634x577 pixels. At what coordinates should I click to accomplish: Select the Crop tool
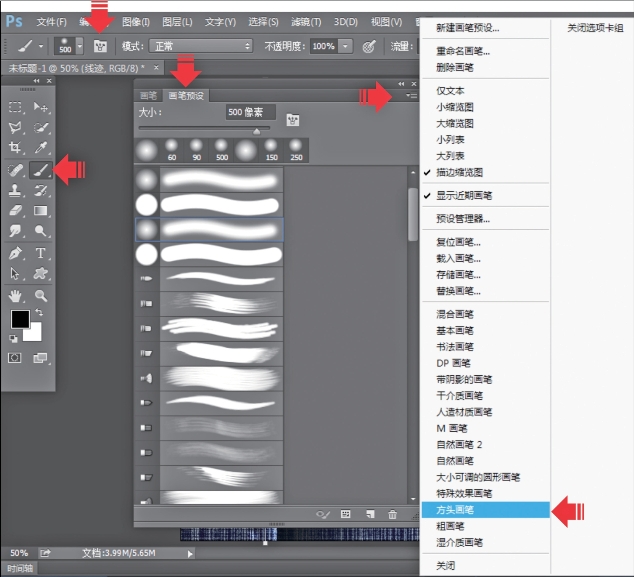click(16, 149)
